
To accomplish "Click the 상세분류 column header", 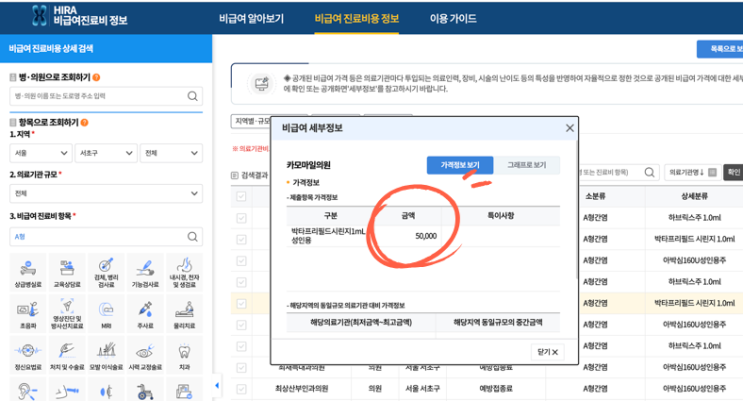I will (x=694, y=196).
